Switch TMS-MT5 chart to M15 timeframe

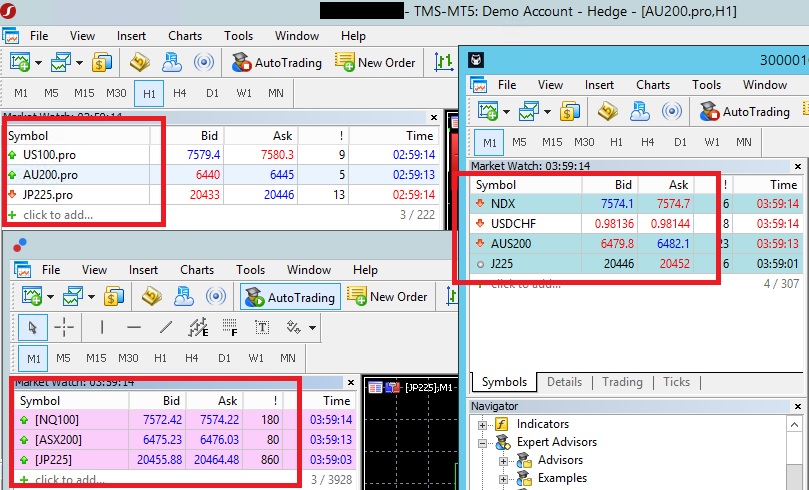[84, 93]
